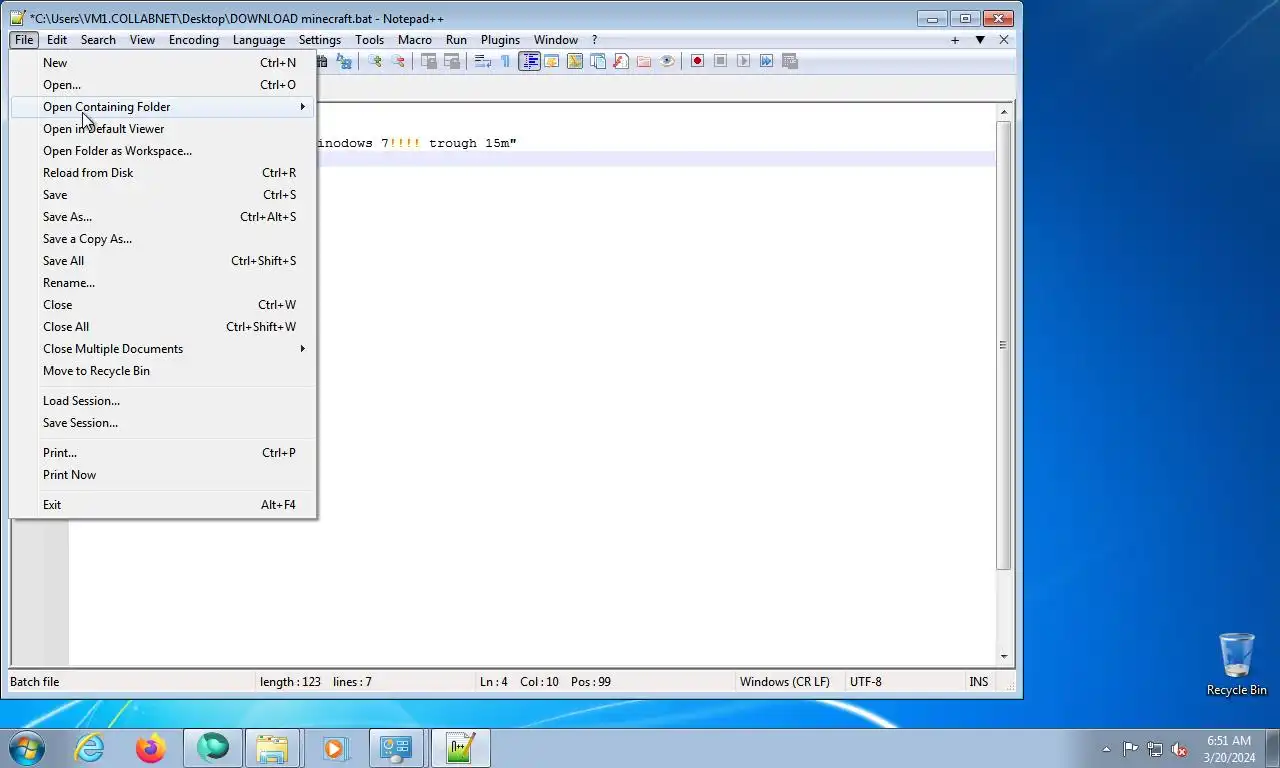Show hidden tray icons arrow
This screenshot has width=1280, height=768.
click(x=1106, y=749)
